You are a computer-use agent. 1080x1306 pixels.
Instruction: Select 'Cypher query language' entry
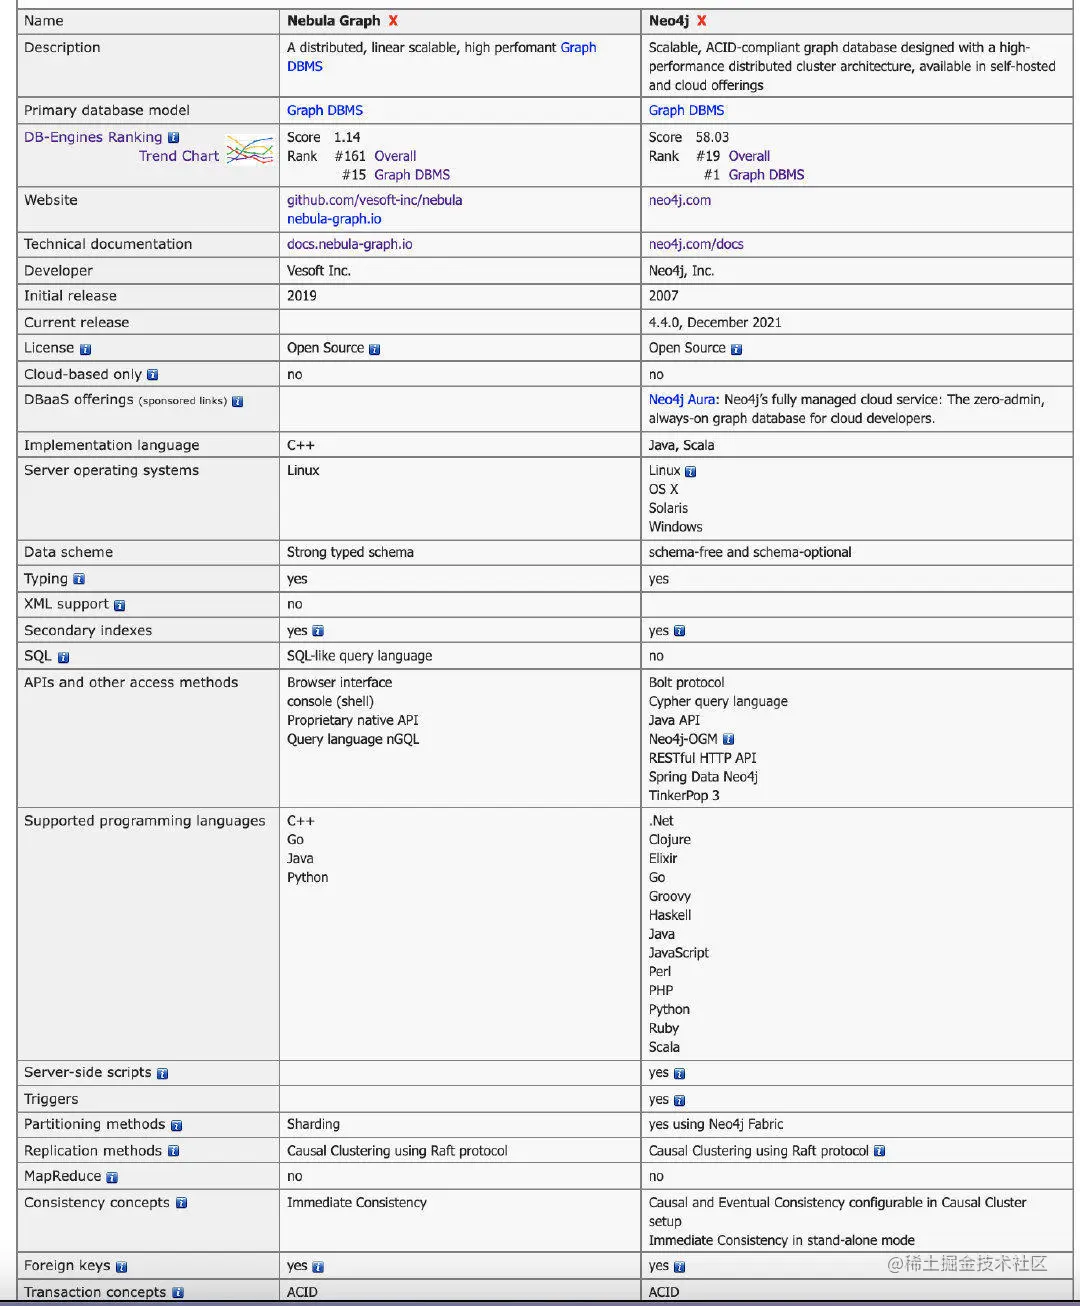click(718, 701)
